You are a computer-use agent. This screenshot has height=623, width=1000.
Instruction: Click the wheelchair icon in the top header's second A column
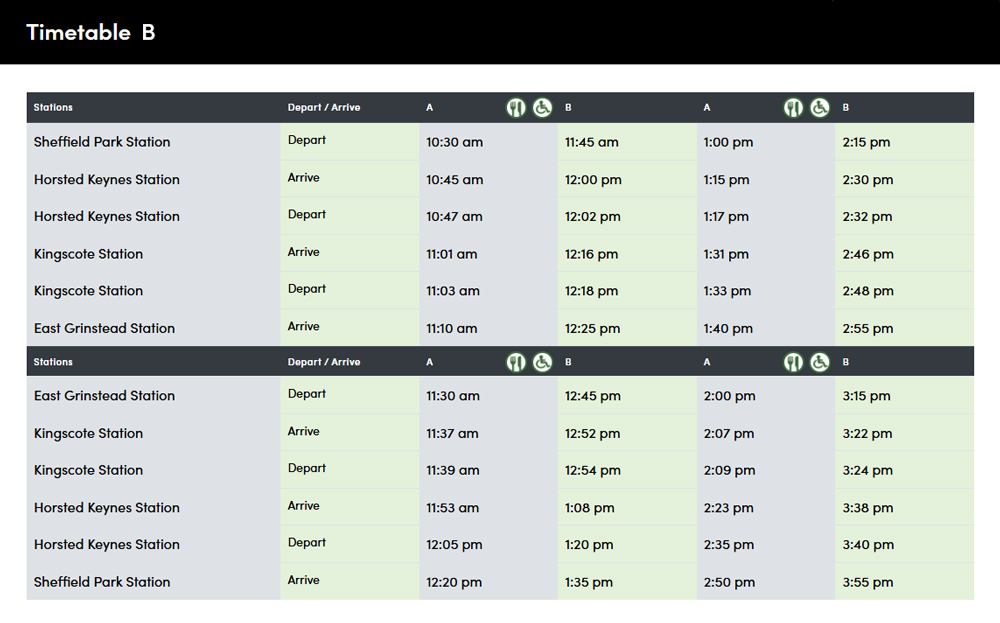tap(820, 108)
